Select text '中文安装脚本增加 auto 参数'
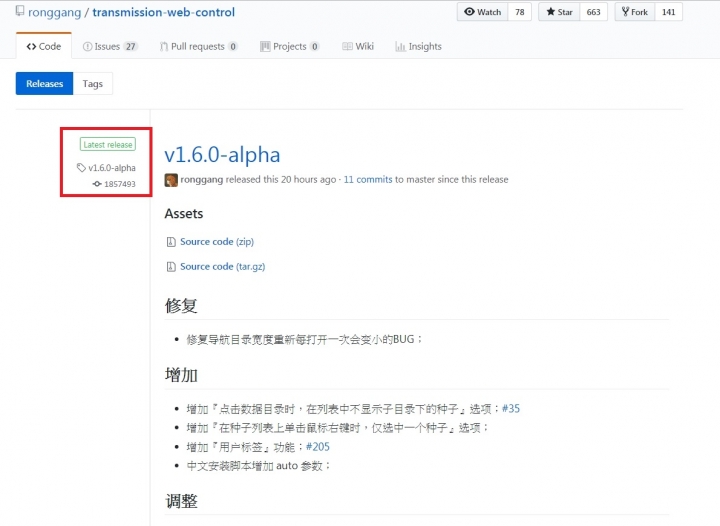Screen dimensions: 720x526 (x=254, y=465)
